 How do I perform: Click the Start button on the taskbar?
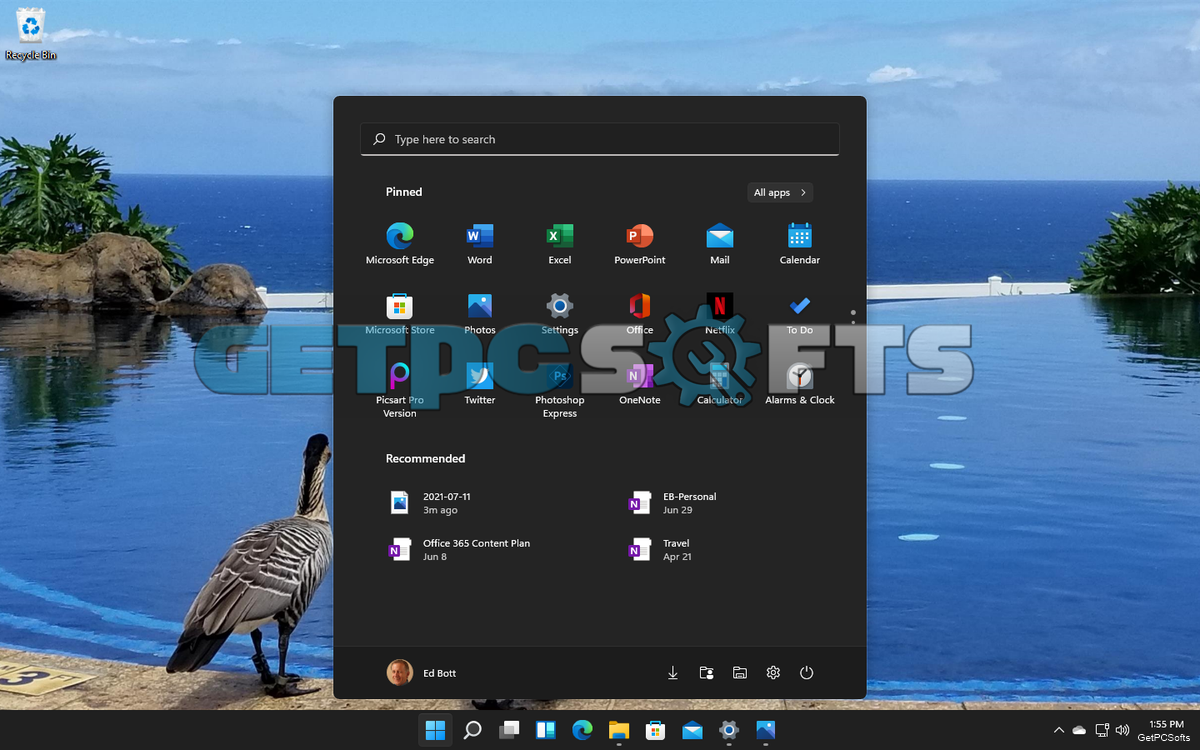point(435,730)
